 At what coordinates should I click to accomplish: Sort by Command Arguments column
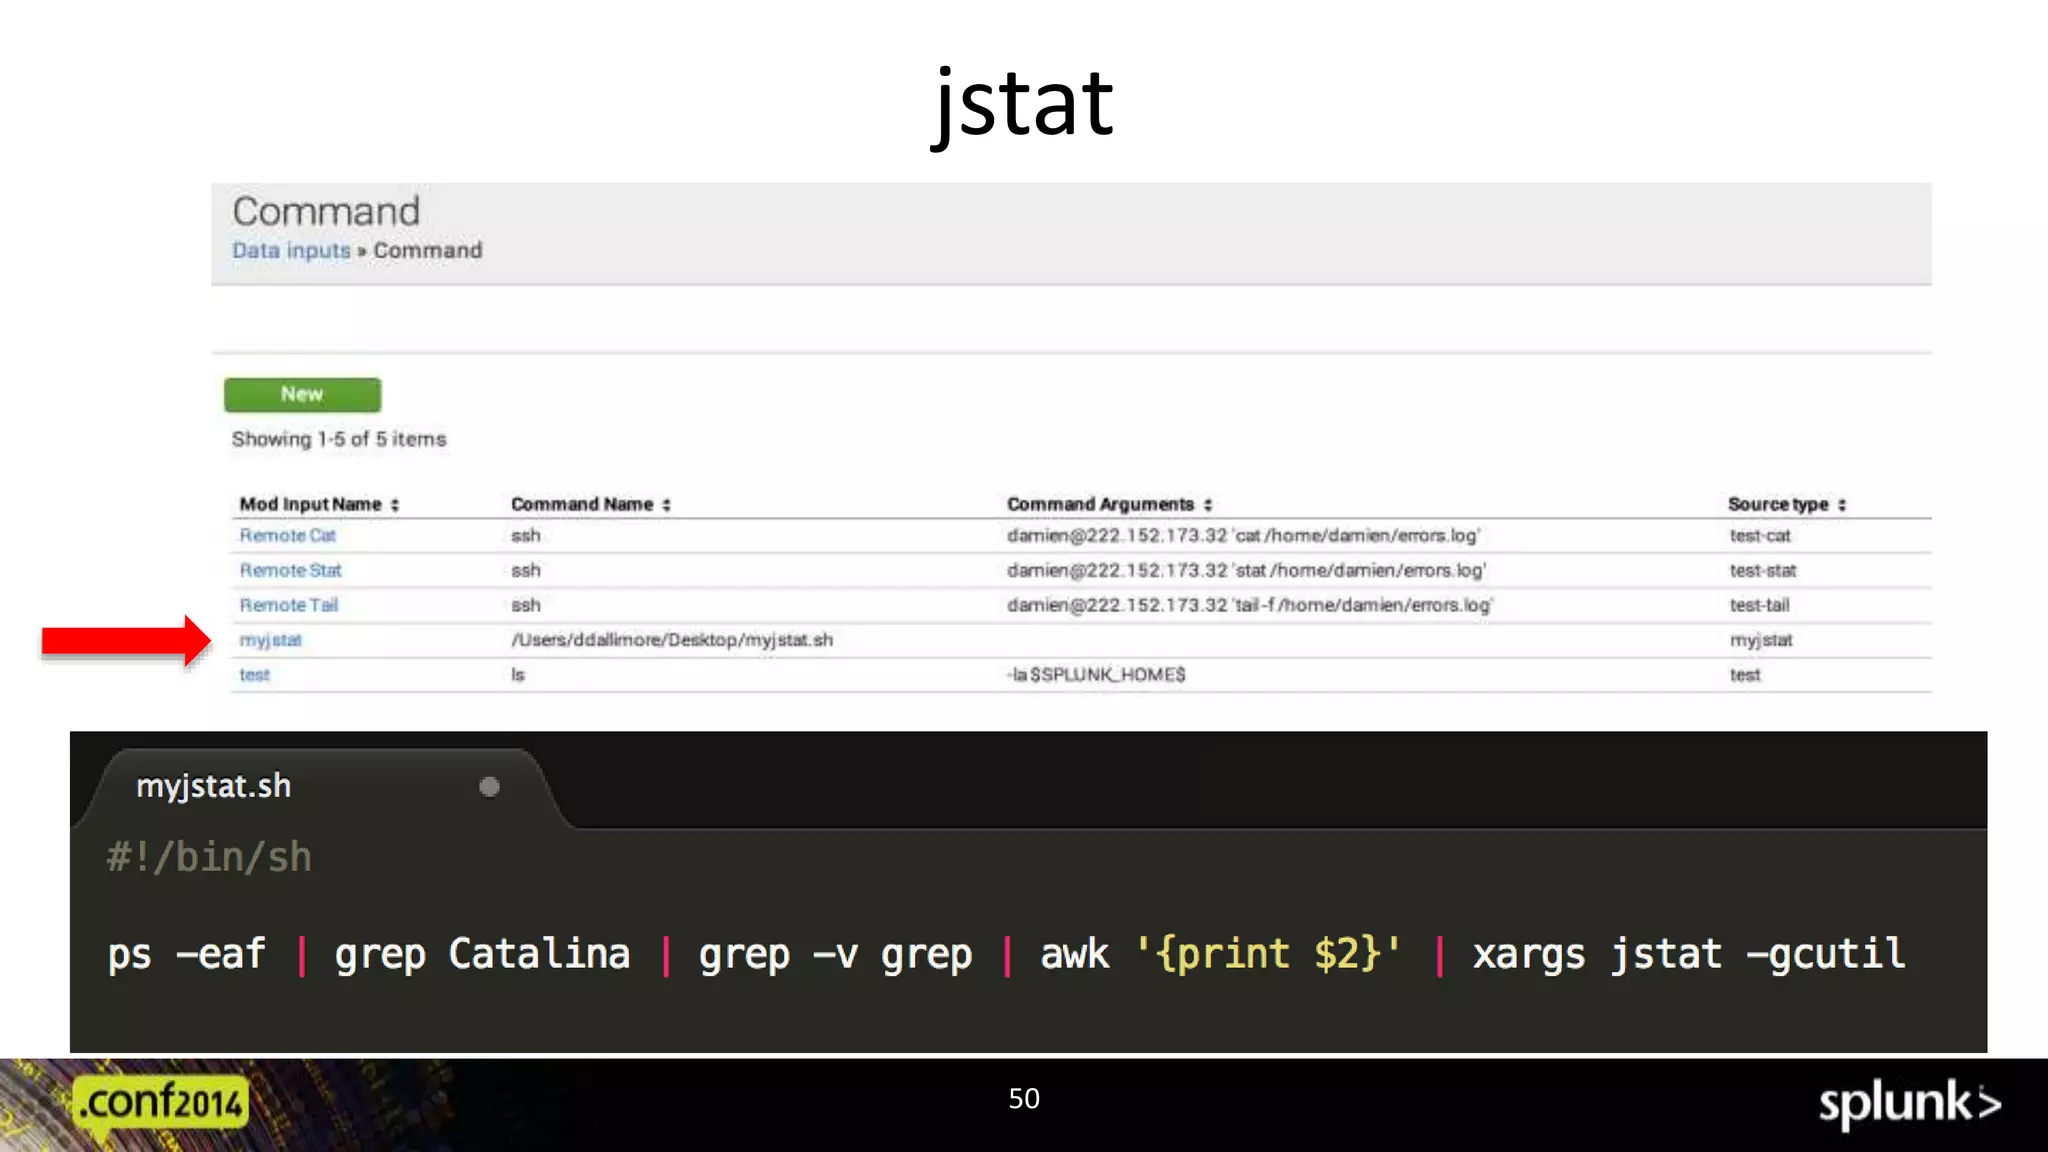(x=1110, y=504)
